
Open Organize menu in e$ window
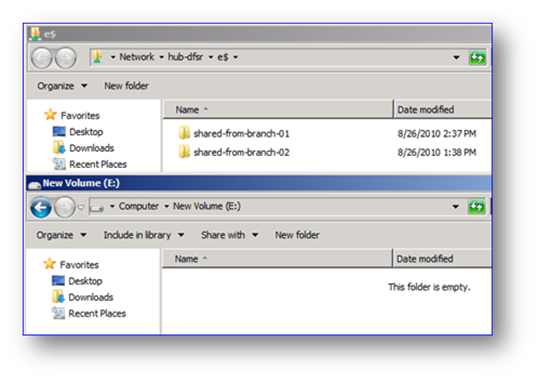[x=62, y=86]
